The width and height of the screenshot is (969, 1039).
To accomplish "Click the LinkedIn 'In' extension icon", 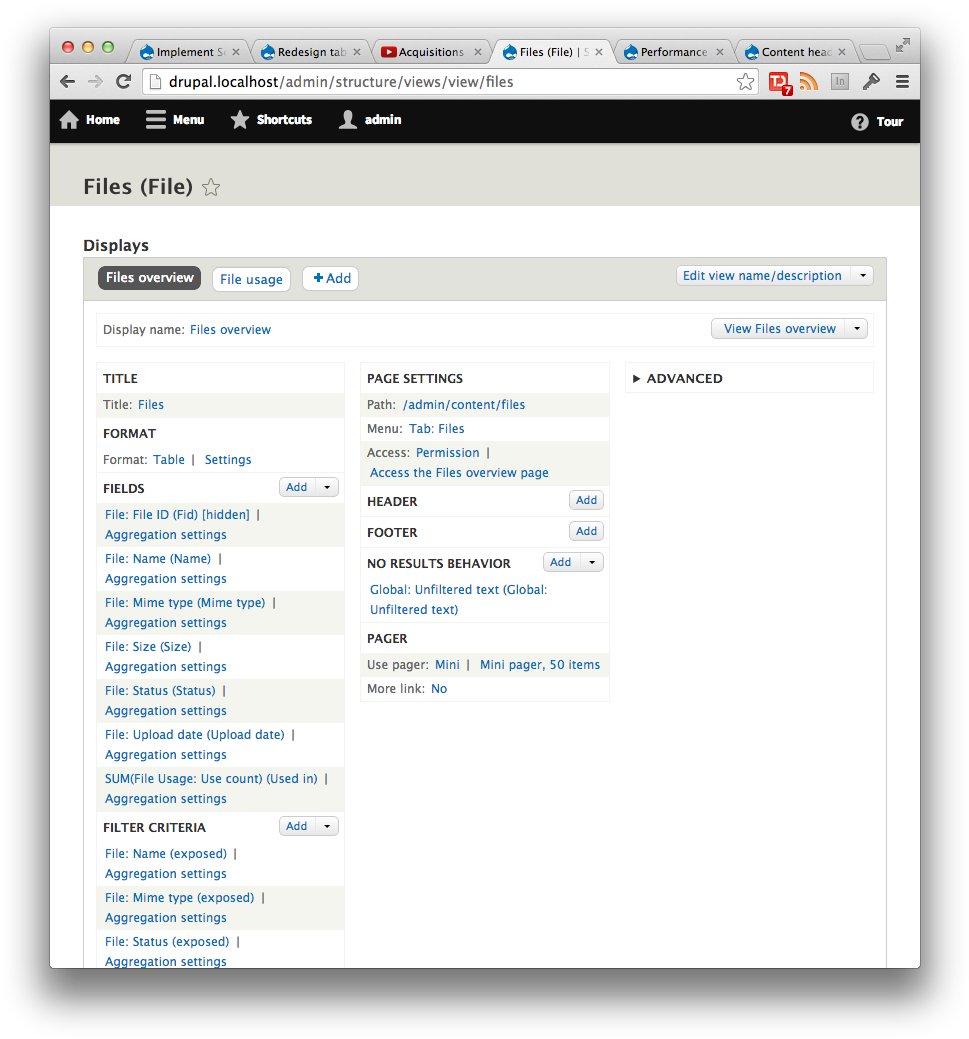I will pos(839,81).
